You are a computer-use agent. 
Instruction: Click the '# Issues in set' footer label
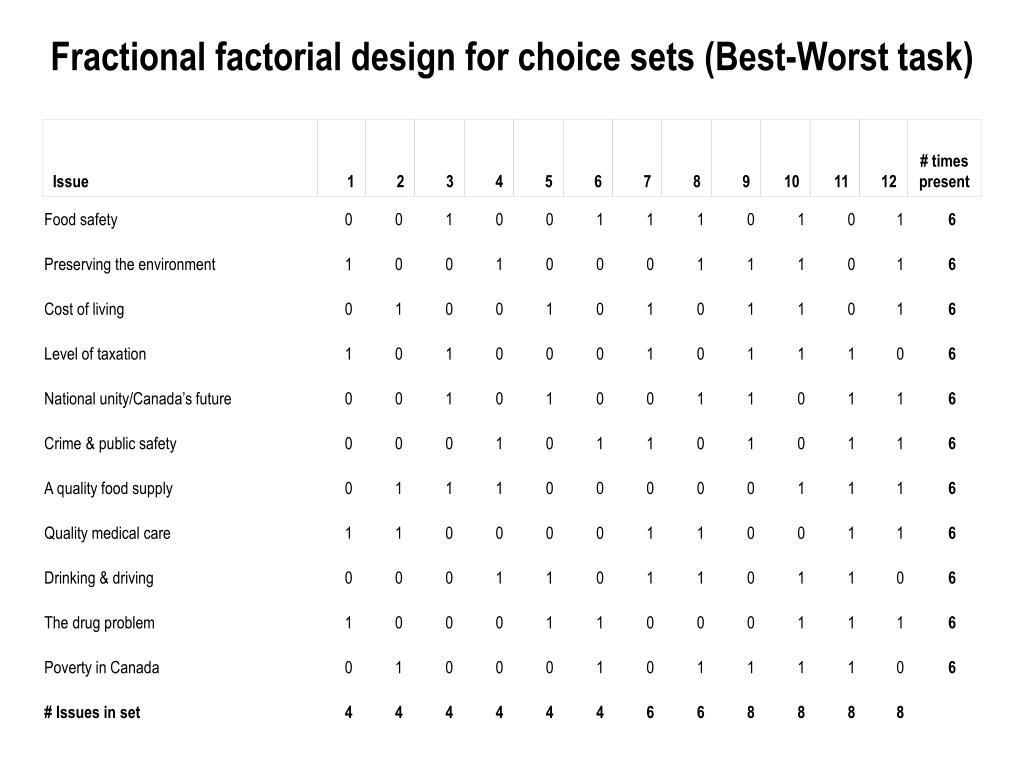tap(91, 712)
